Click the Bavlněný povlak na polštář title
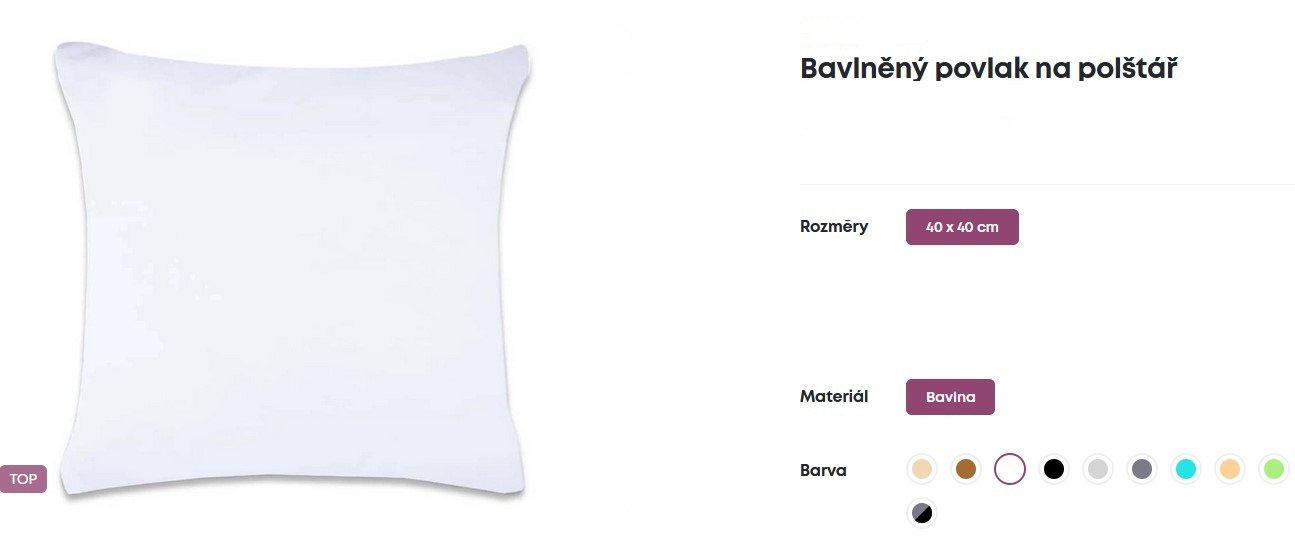This screenshot has height=555, width=1295. [x=991, y=70]
